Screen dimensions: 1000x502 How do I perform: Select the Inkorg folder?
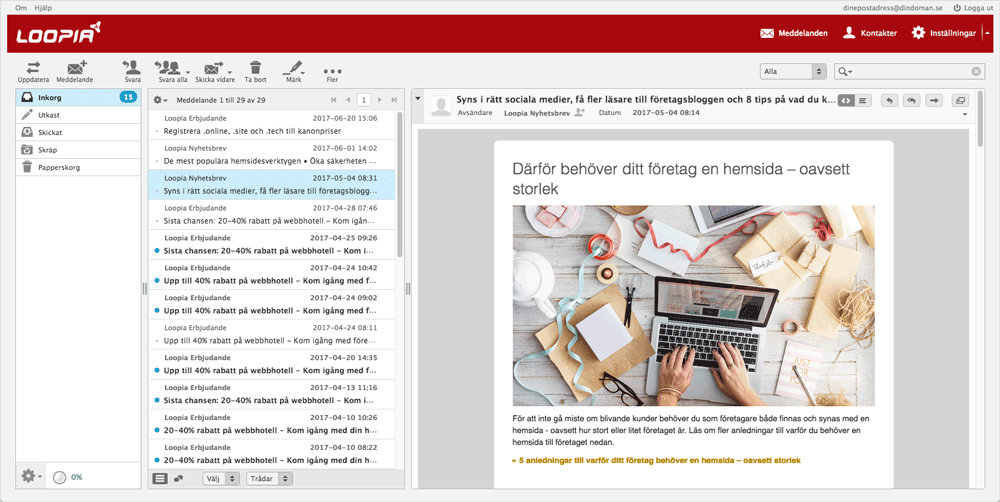(x=78, y=98)
